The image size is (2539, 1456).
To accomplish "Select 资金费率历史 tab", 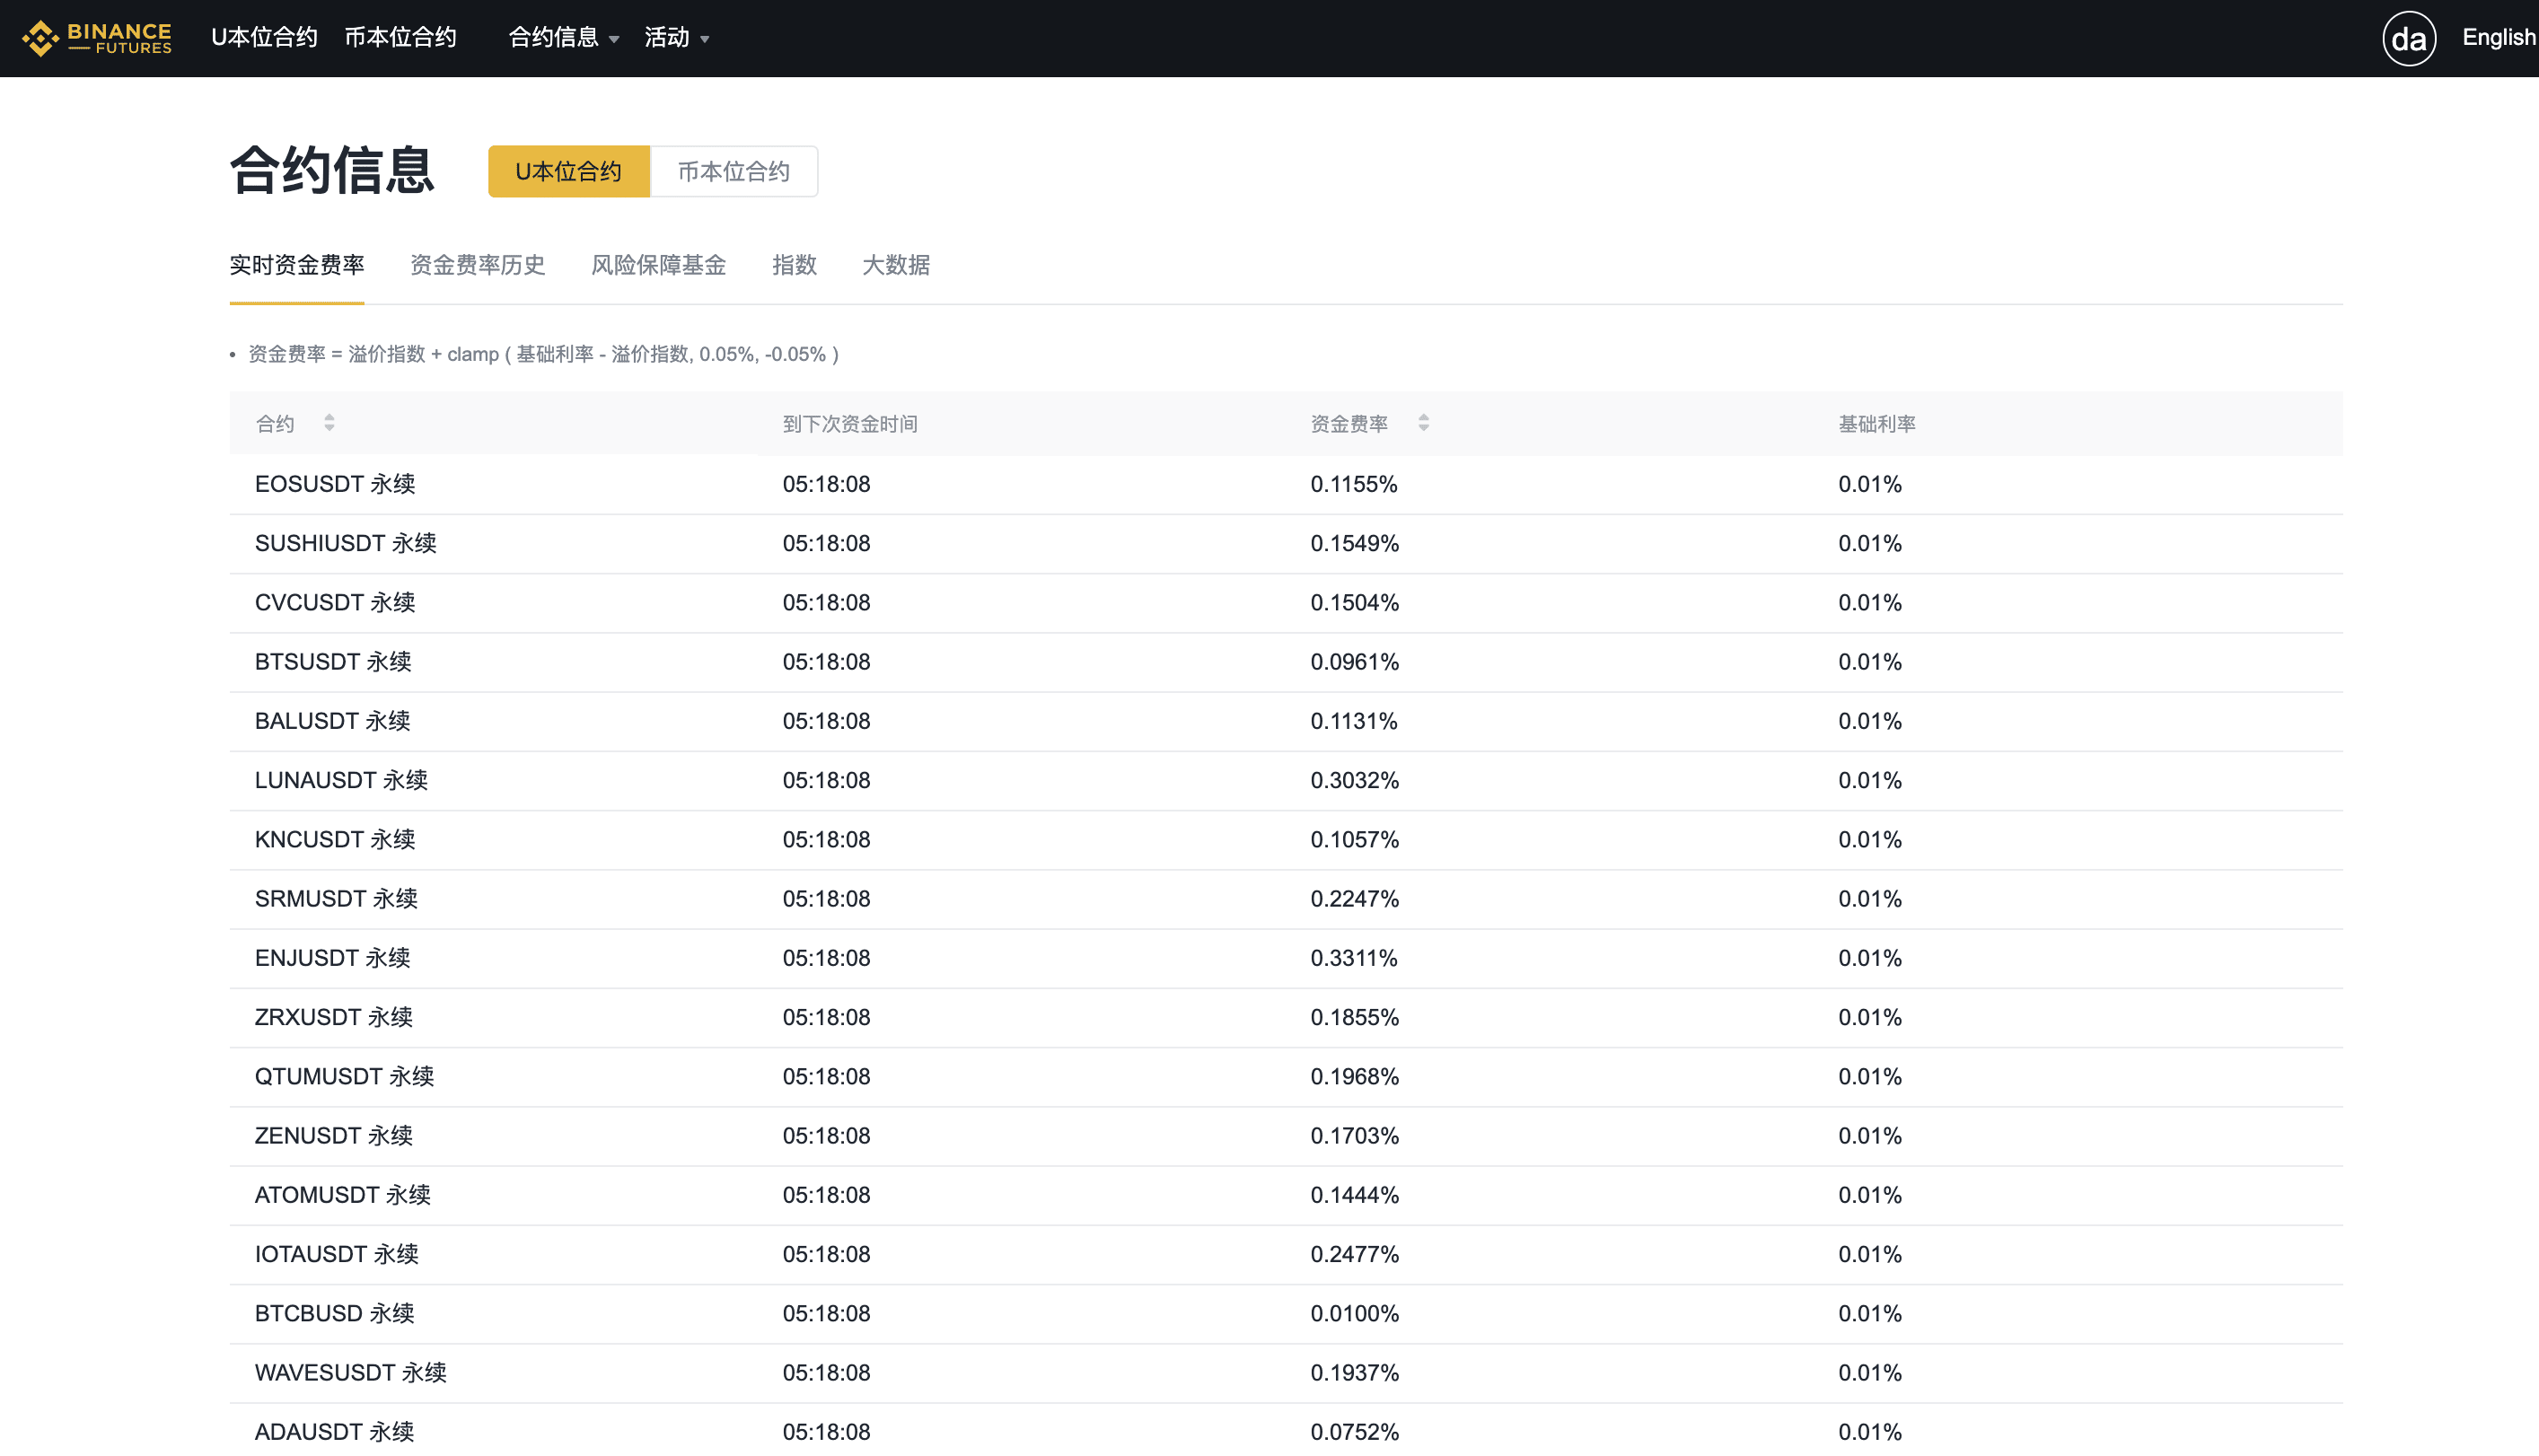I will [478, 265].
